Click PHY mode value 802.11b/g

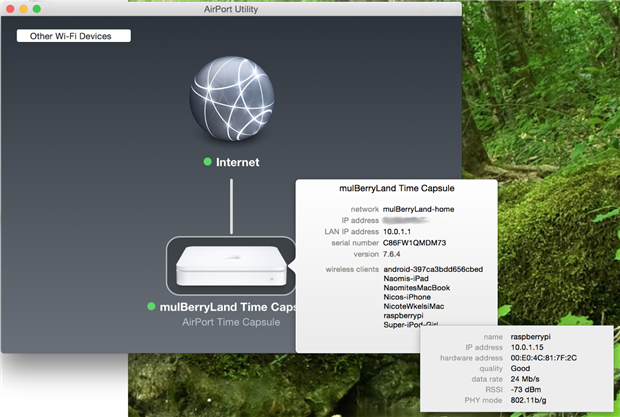coord(528,400)
